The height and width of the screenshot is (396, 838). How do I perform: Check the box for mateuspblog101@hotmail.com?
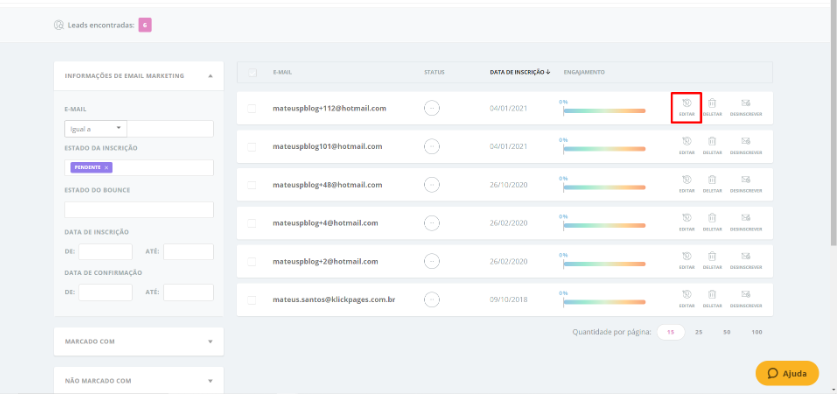(x=252, y=146)
